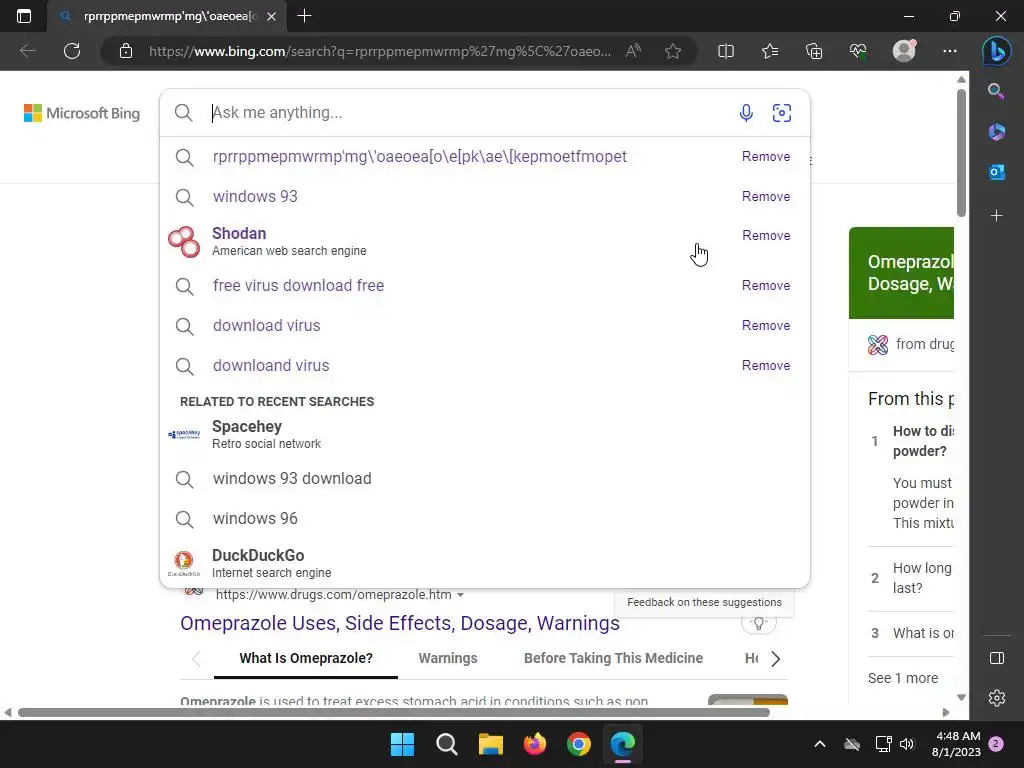This screenshot has width=1024, height=768.
Task: Expand the drugs.com URL dropdown arrow
Action: pos(460,595)
